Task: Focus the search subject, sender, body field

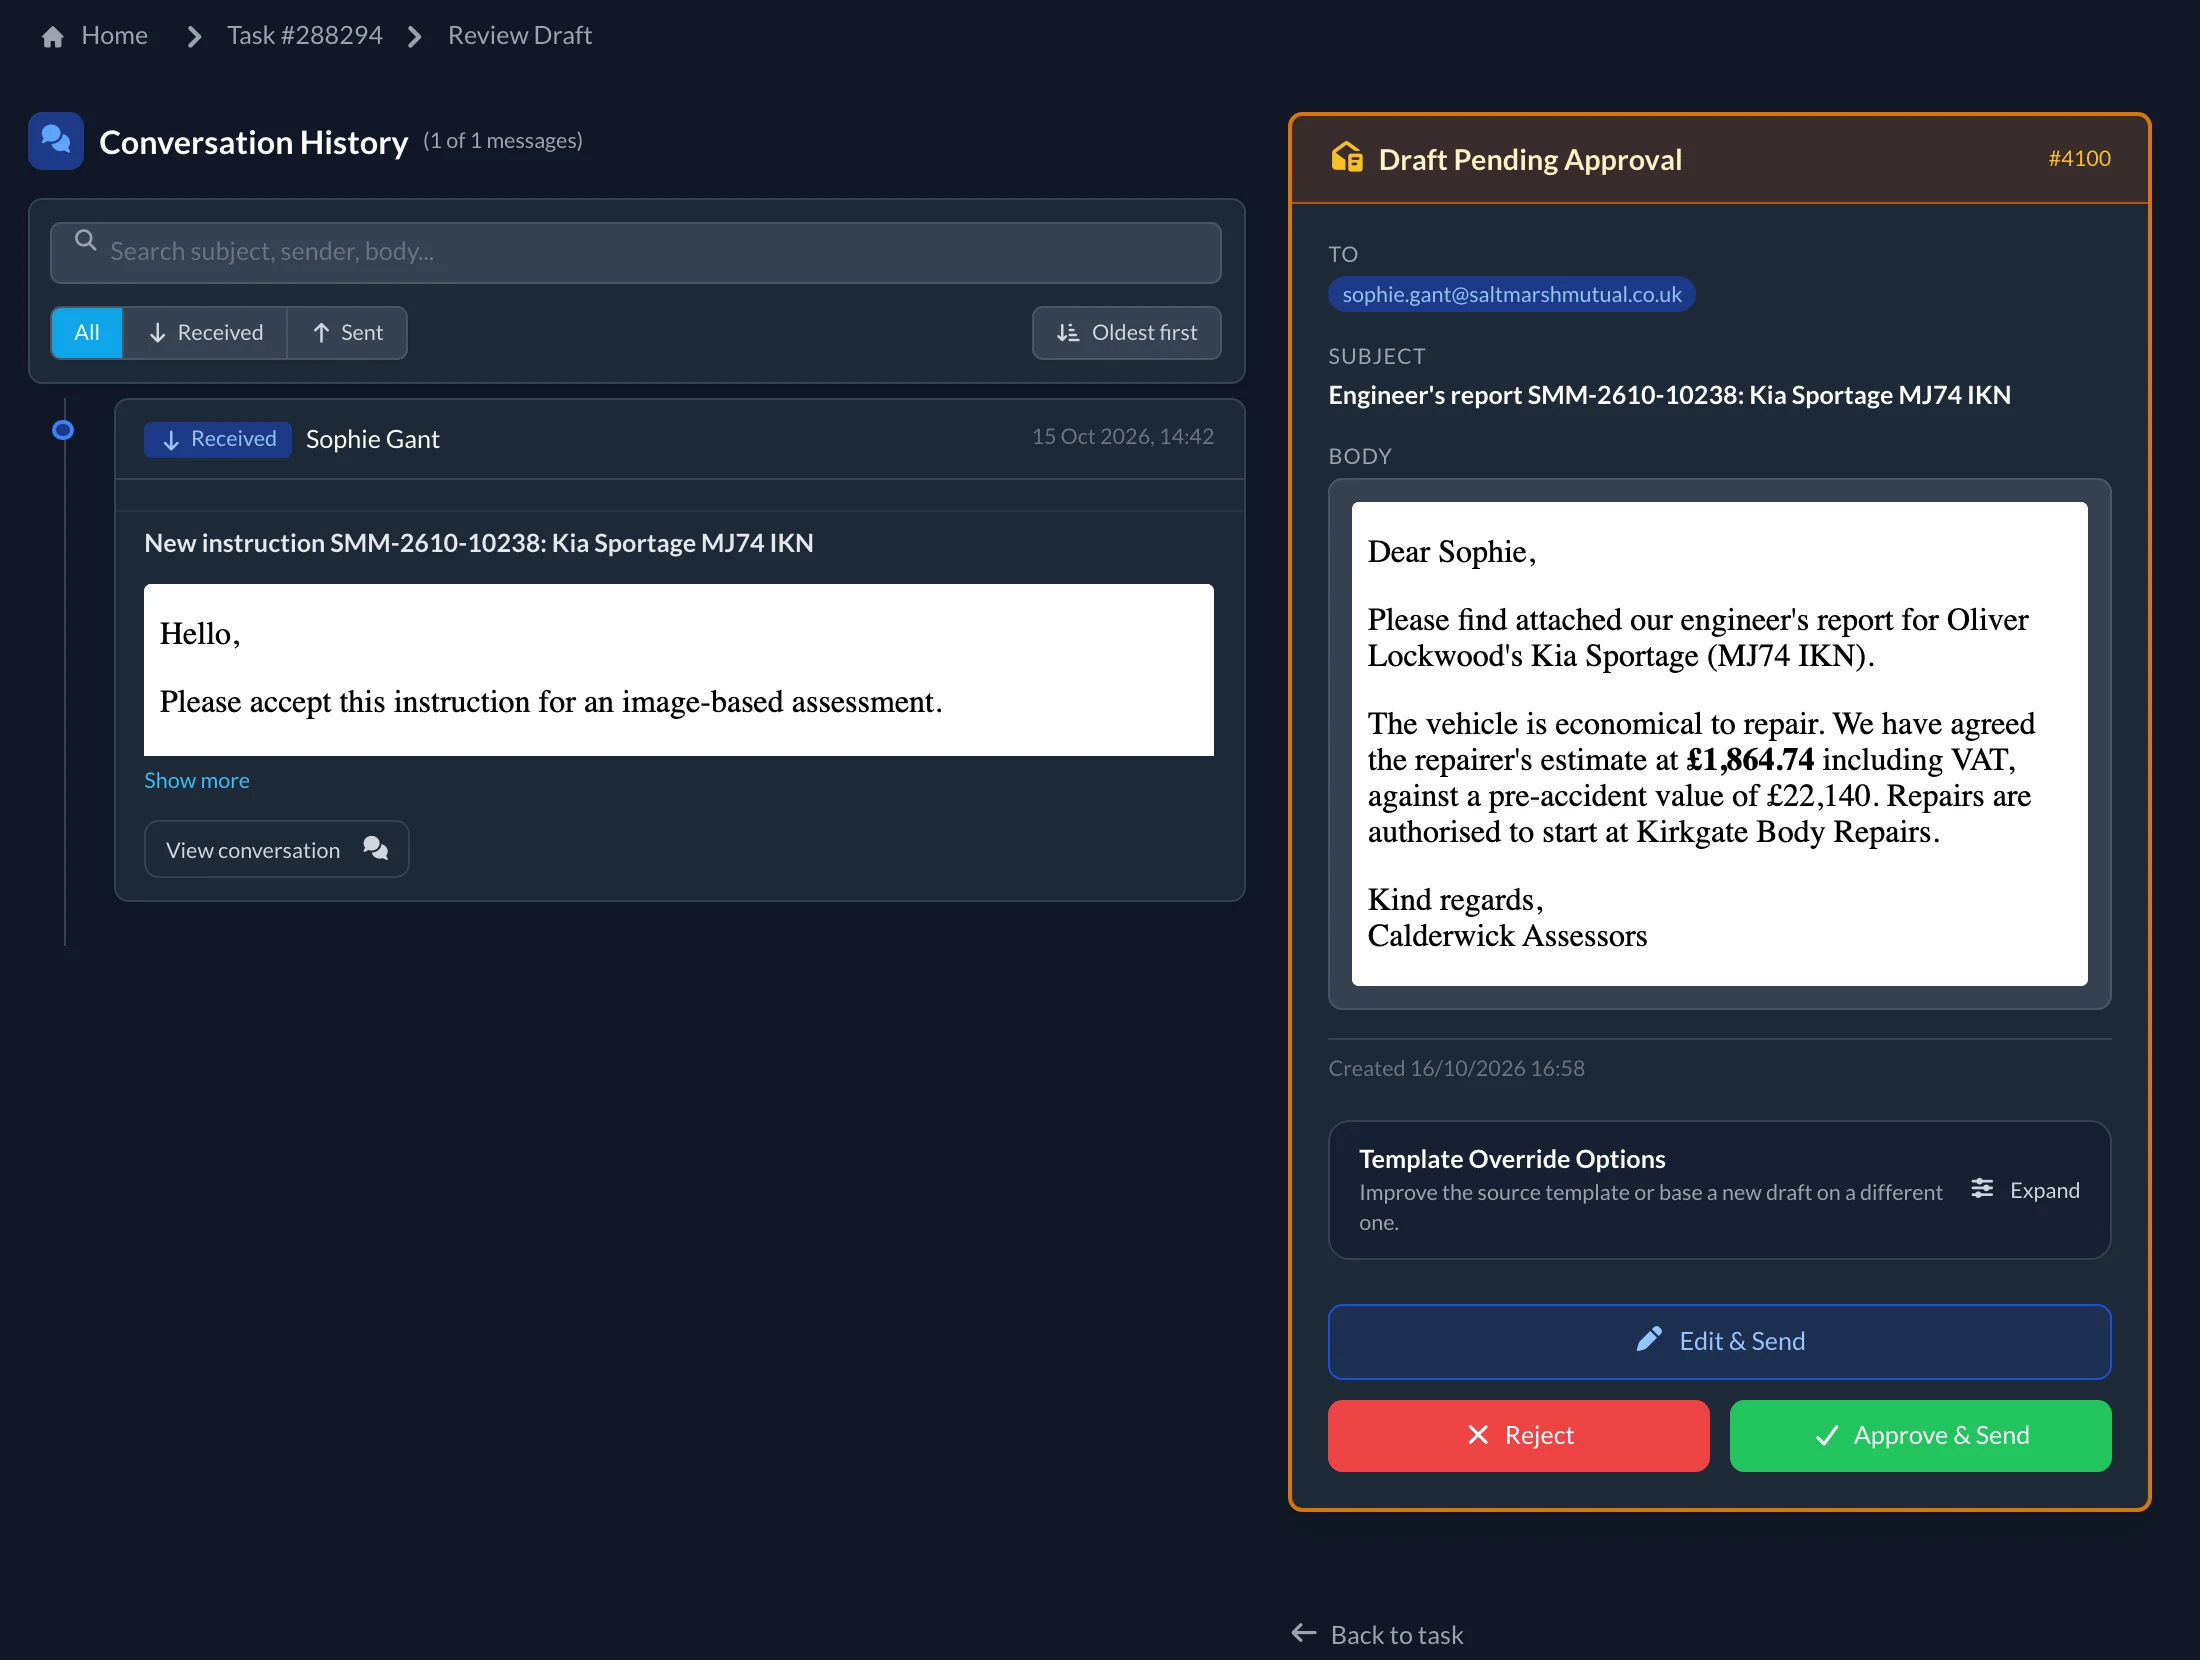Action: 636,252
